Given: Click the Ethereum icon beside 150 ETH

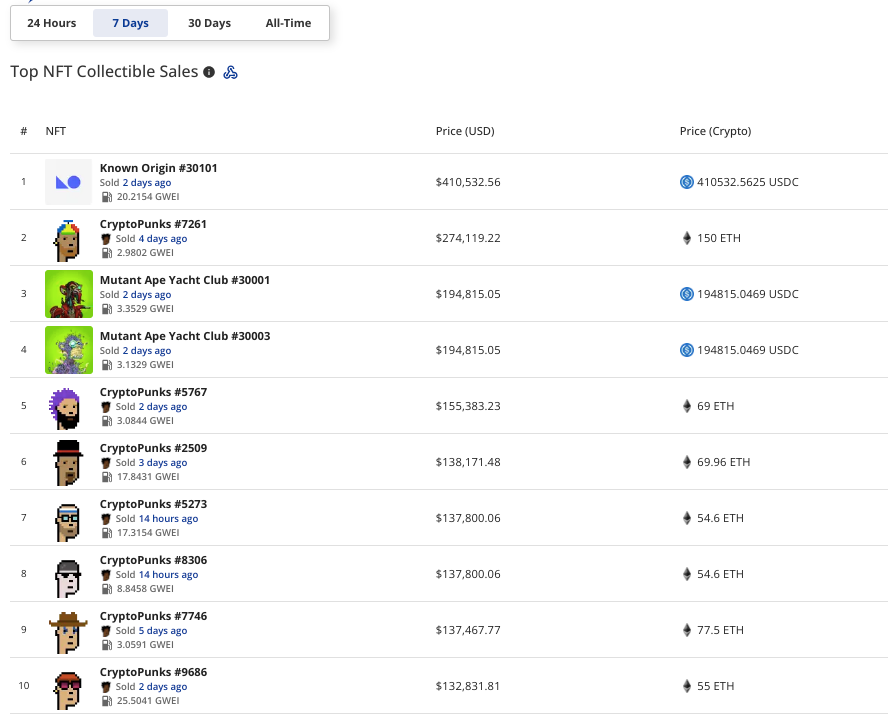Looking at the screenshot, I should point(686,238).
